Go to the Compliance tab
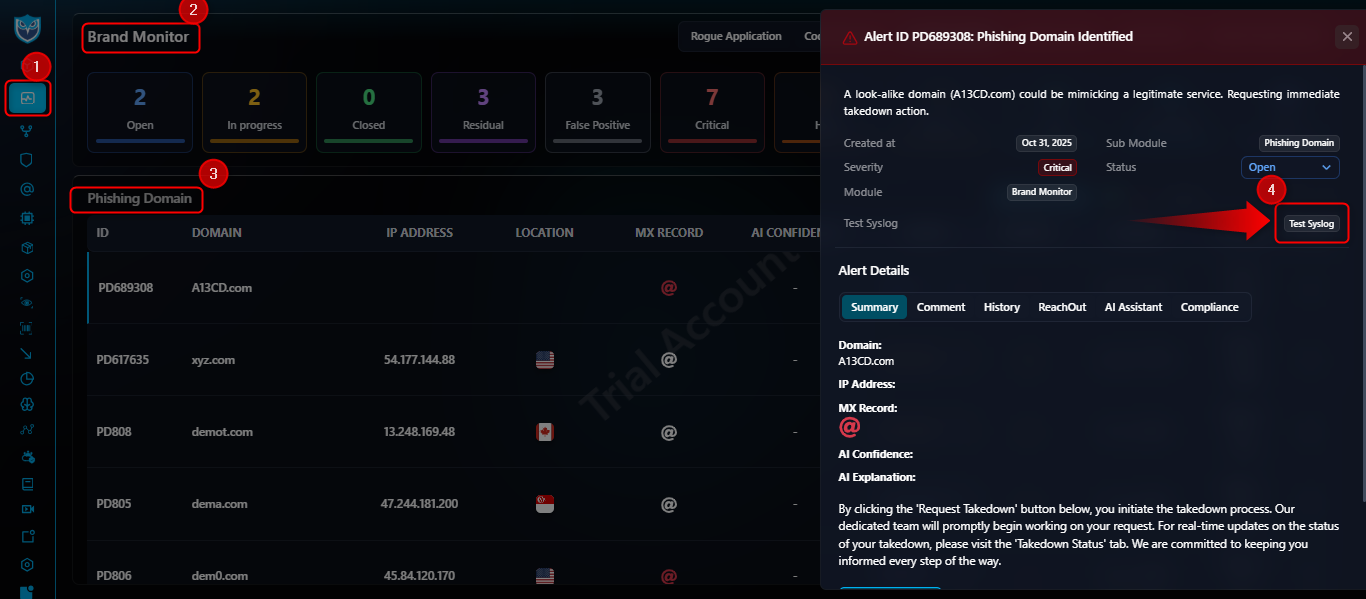 click(1209, 307)
